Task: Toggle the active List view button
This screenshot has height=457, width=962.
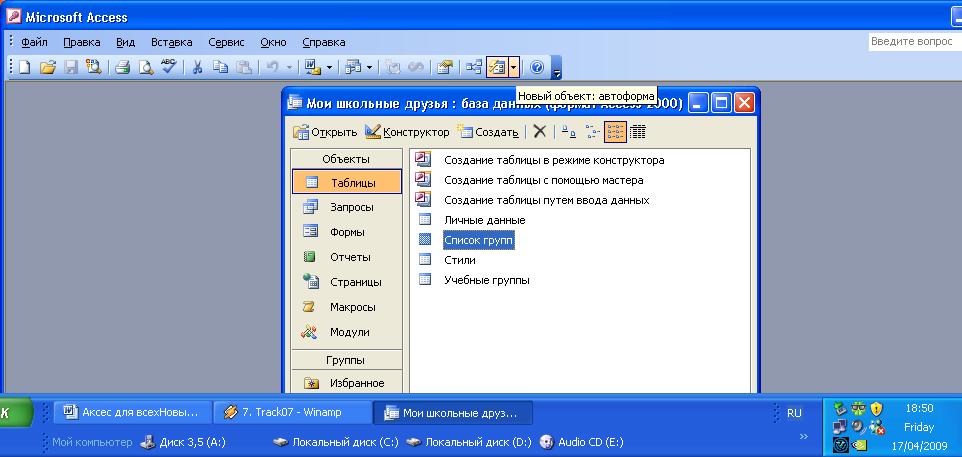Action: pos(615,131)
